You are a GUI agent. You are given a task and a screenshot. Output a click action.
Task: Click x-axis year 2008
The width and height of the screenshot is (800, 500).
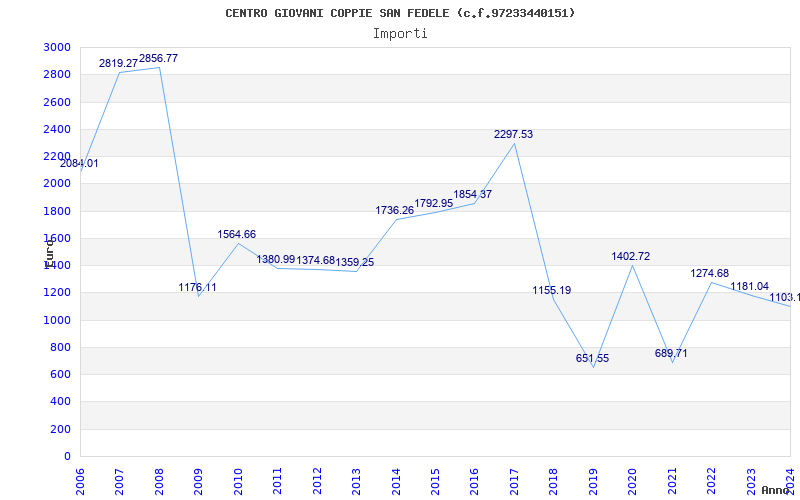(159, 482)
